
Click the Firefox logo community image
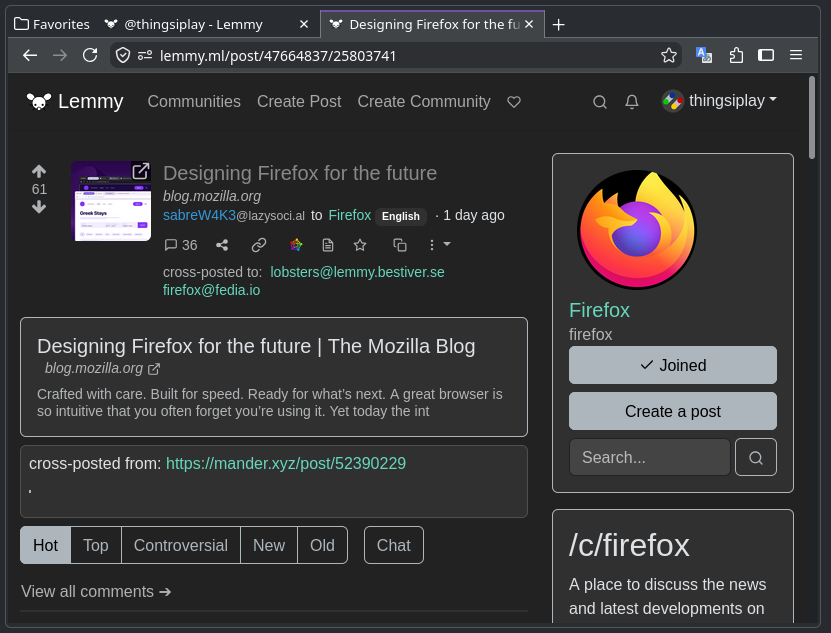point(636,230)
